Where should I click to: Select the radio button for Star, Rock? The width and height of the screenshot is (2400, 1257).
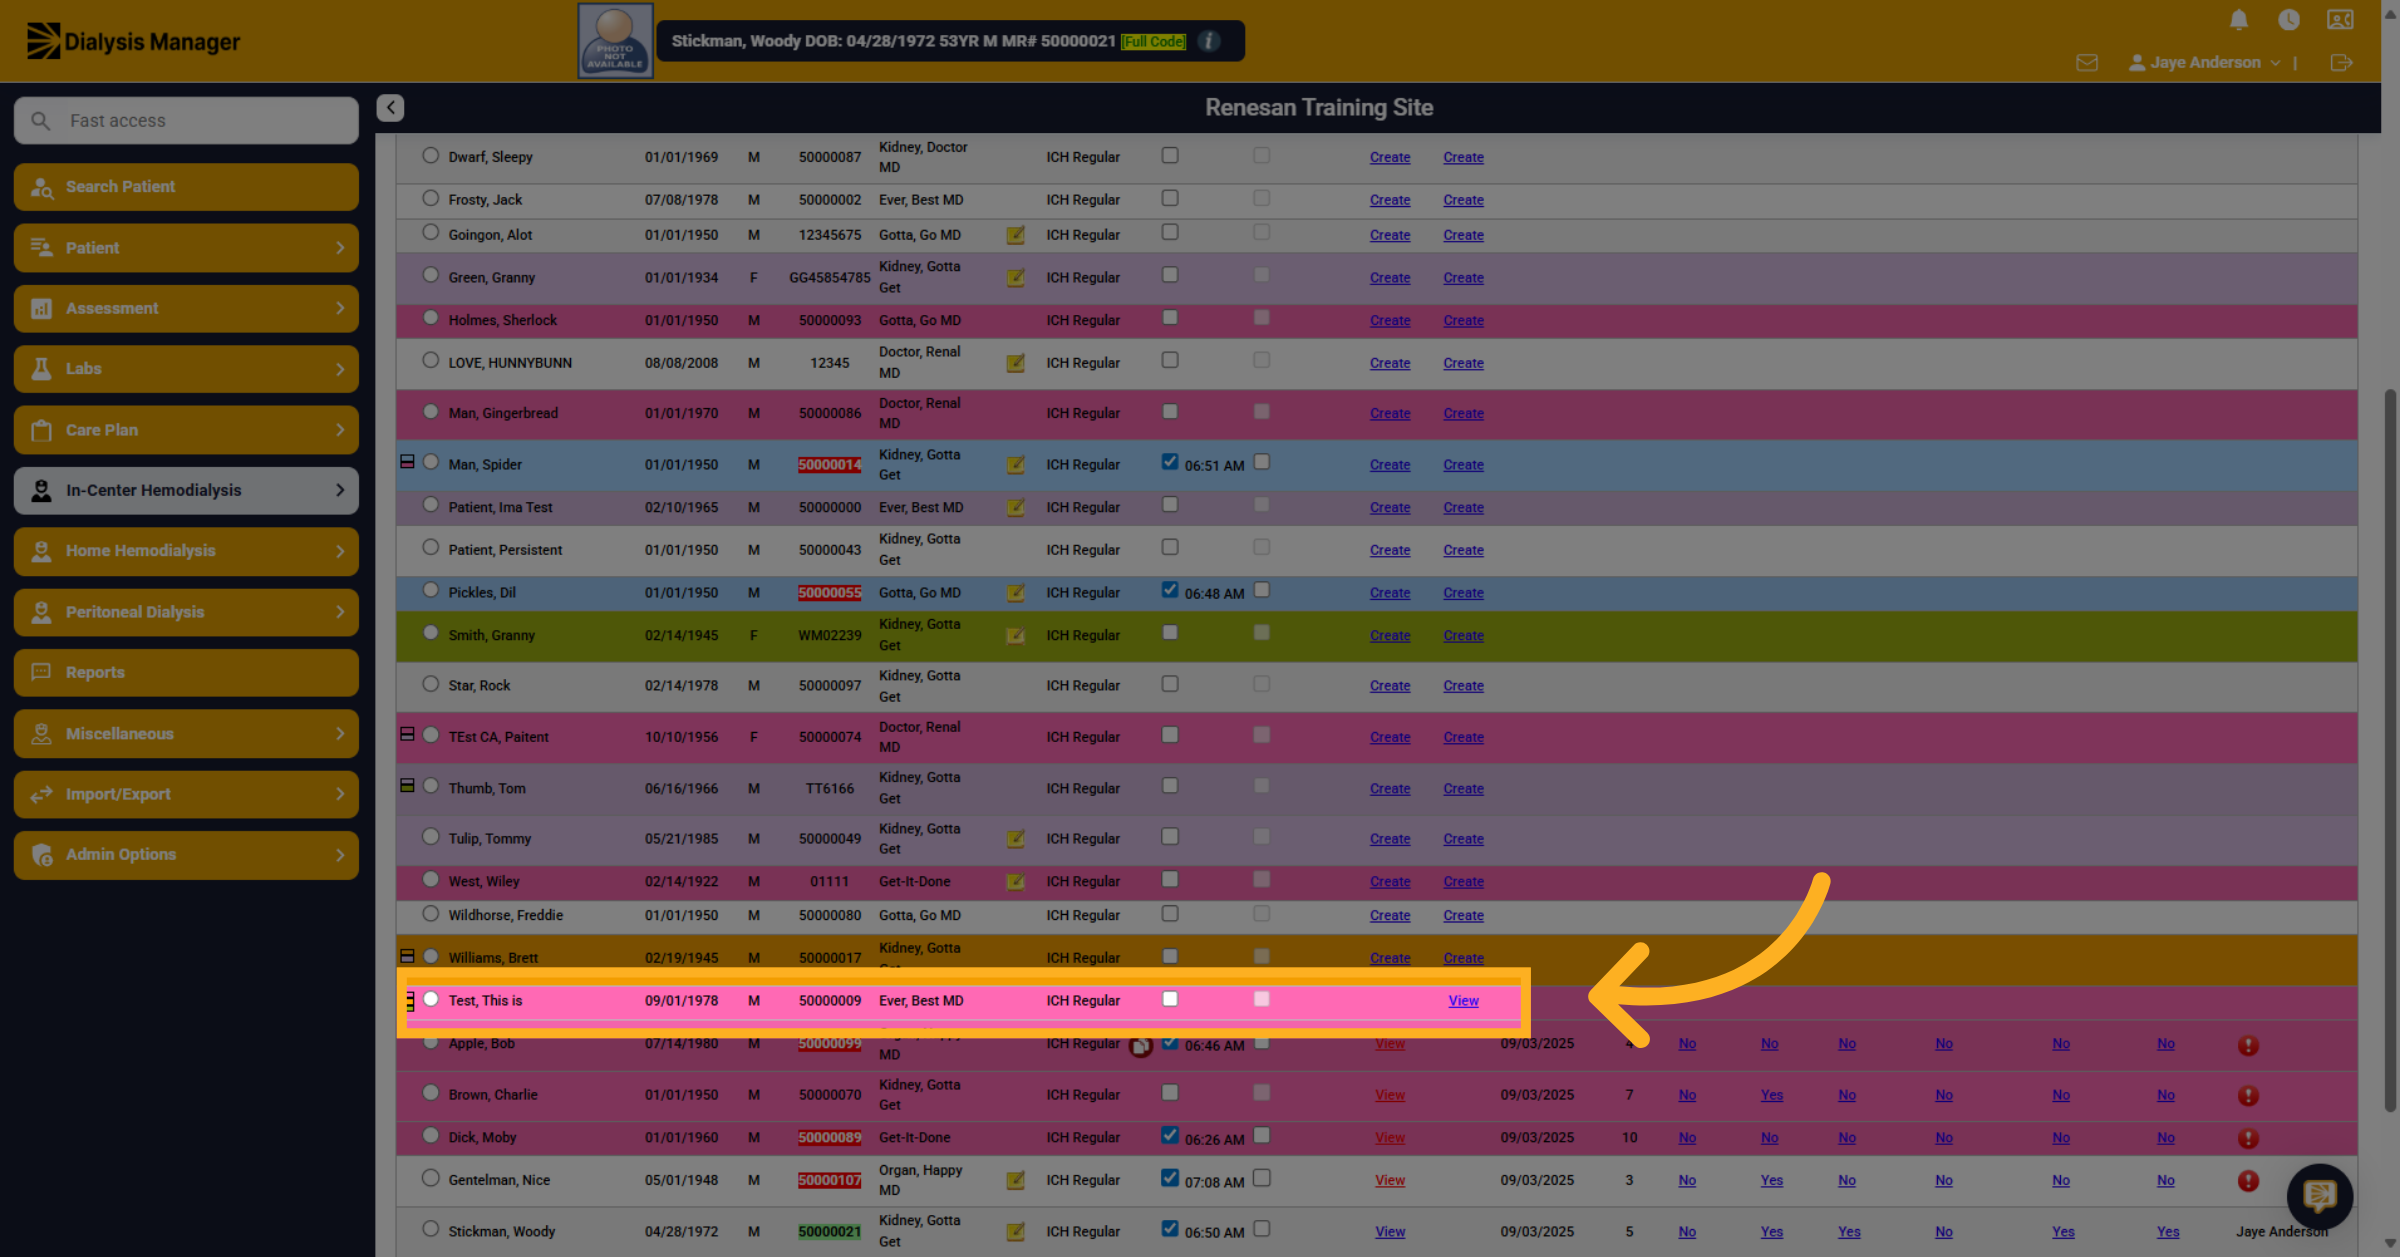tap(431, 684)
